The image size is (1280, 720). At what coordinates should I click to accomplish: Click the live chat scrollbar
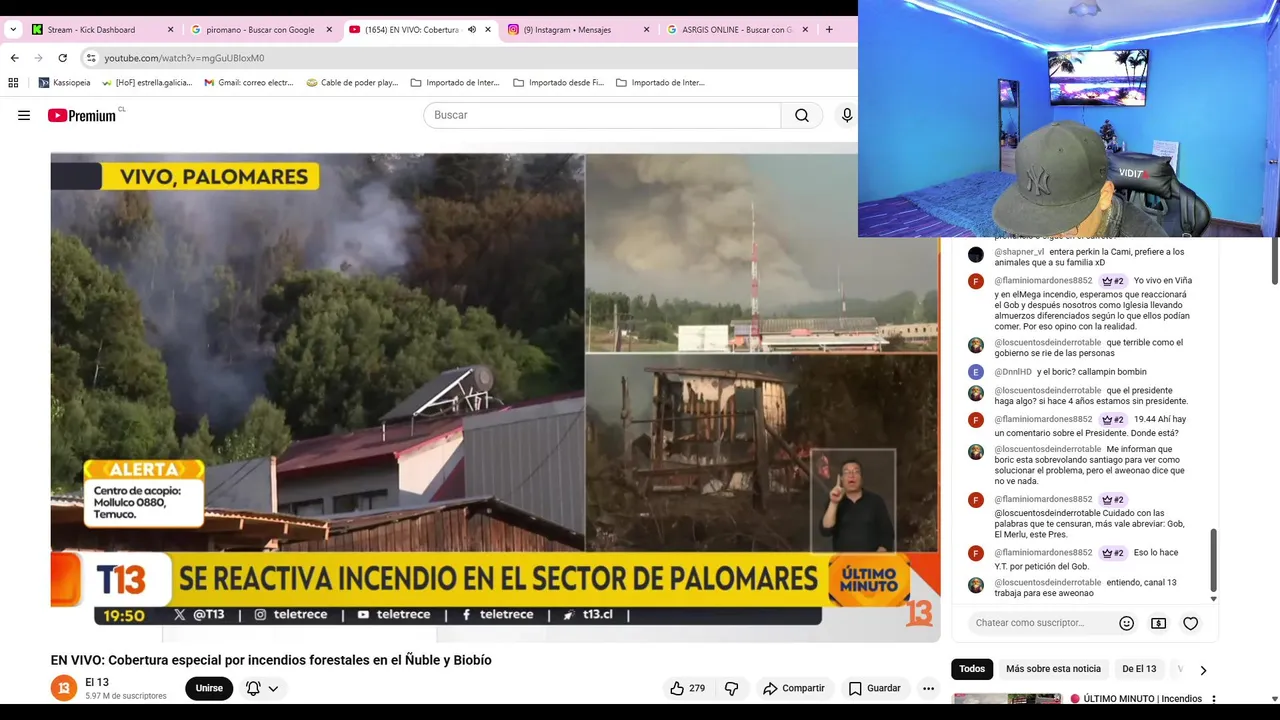1214,560
